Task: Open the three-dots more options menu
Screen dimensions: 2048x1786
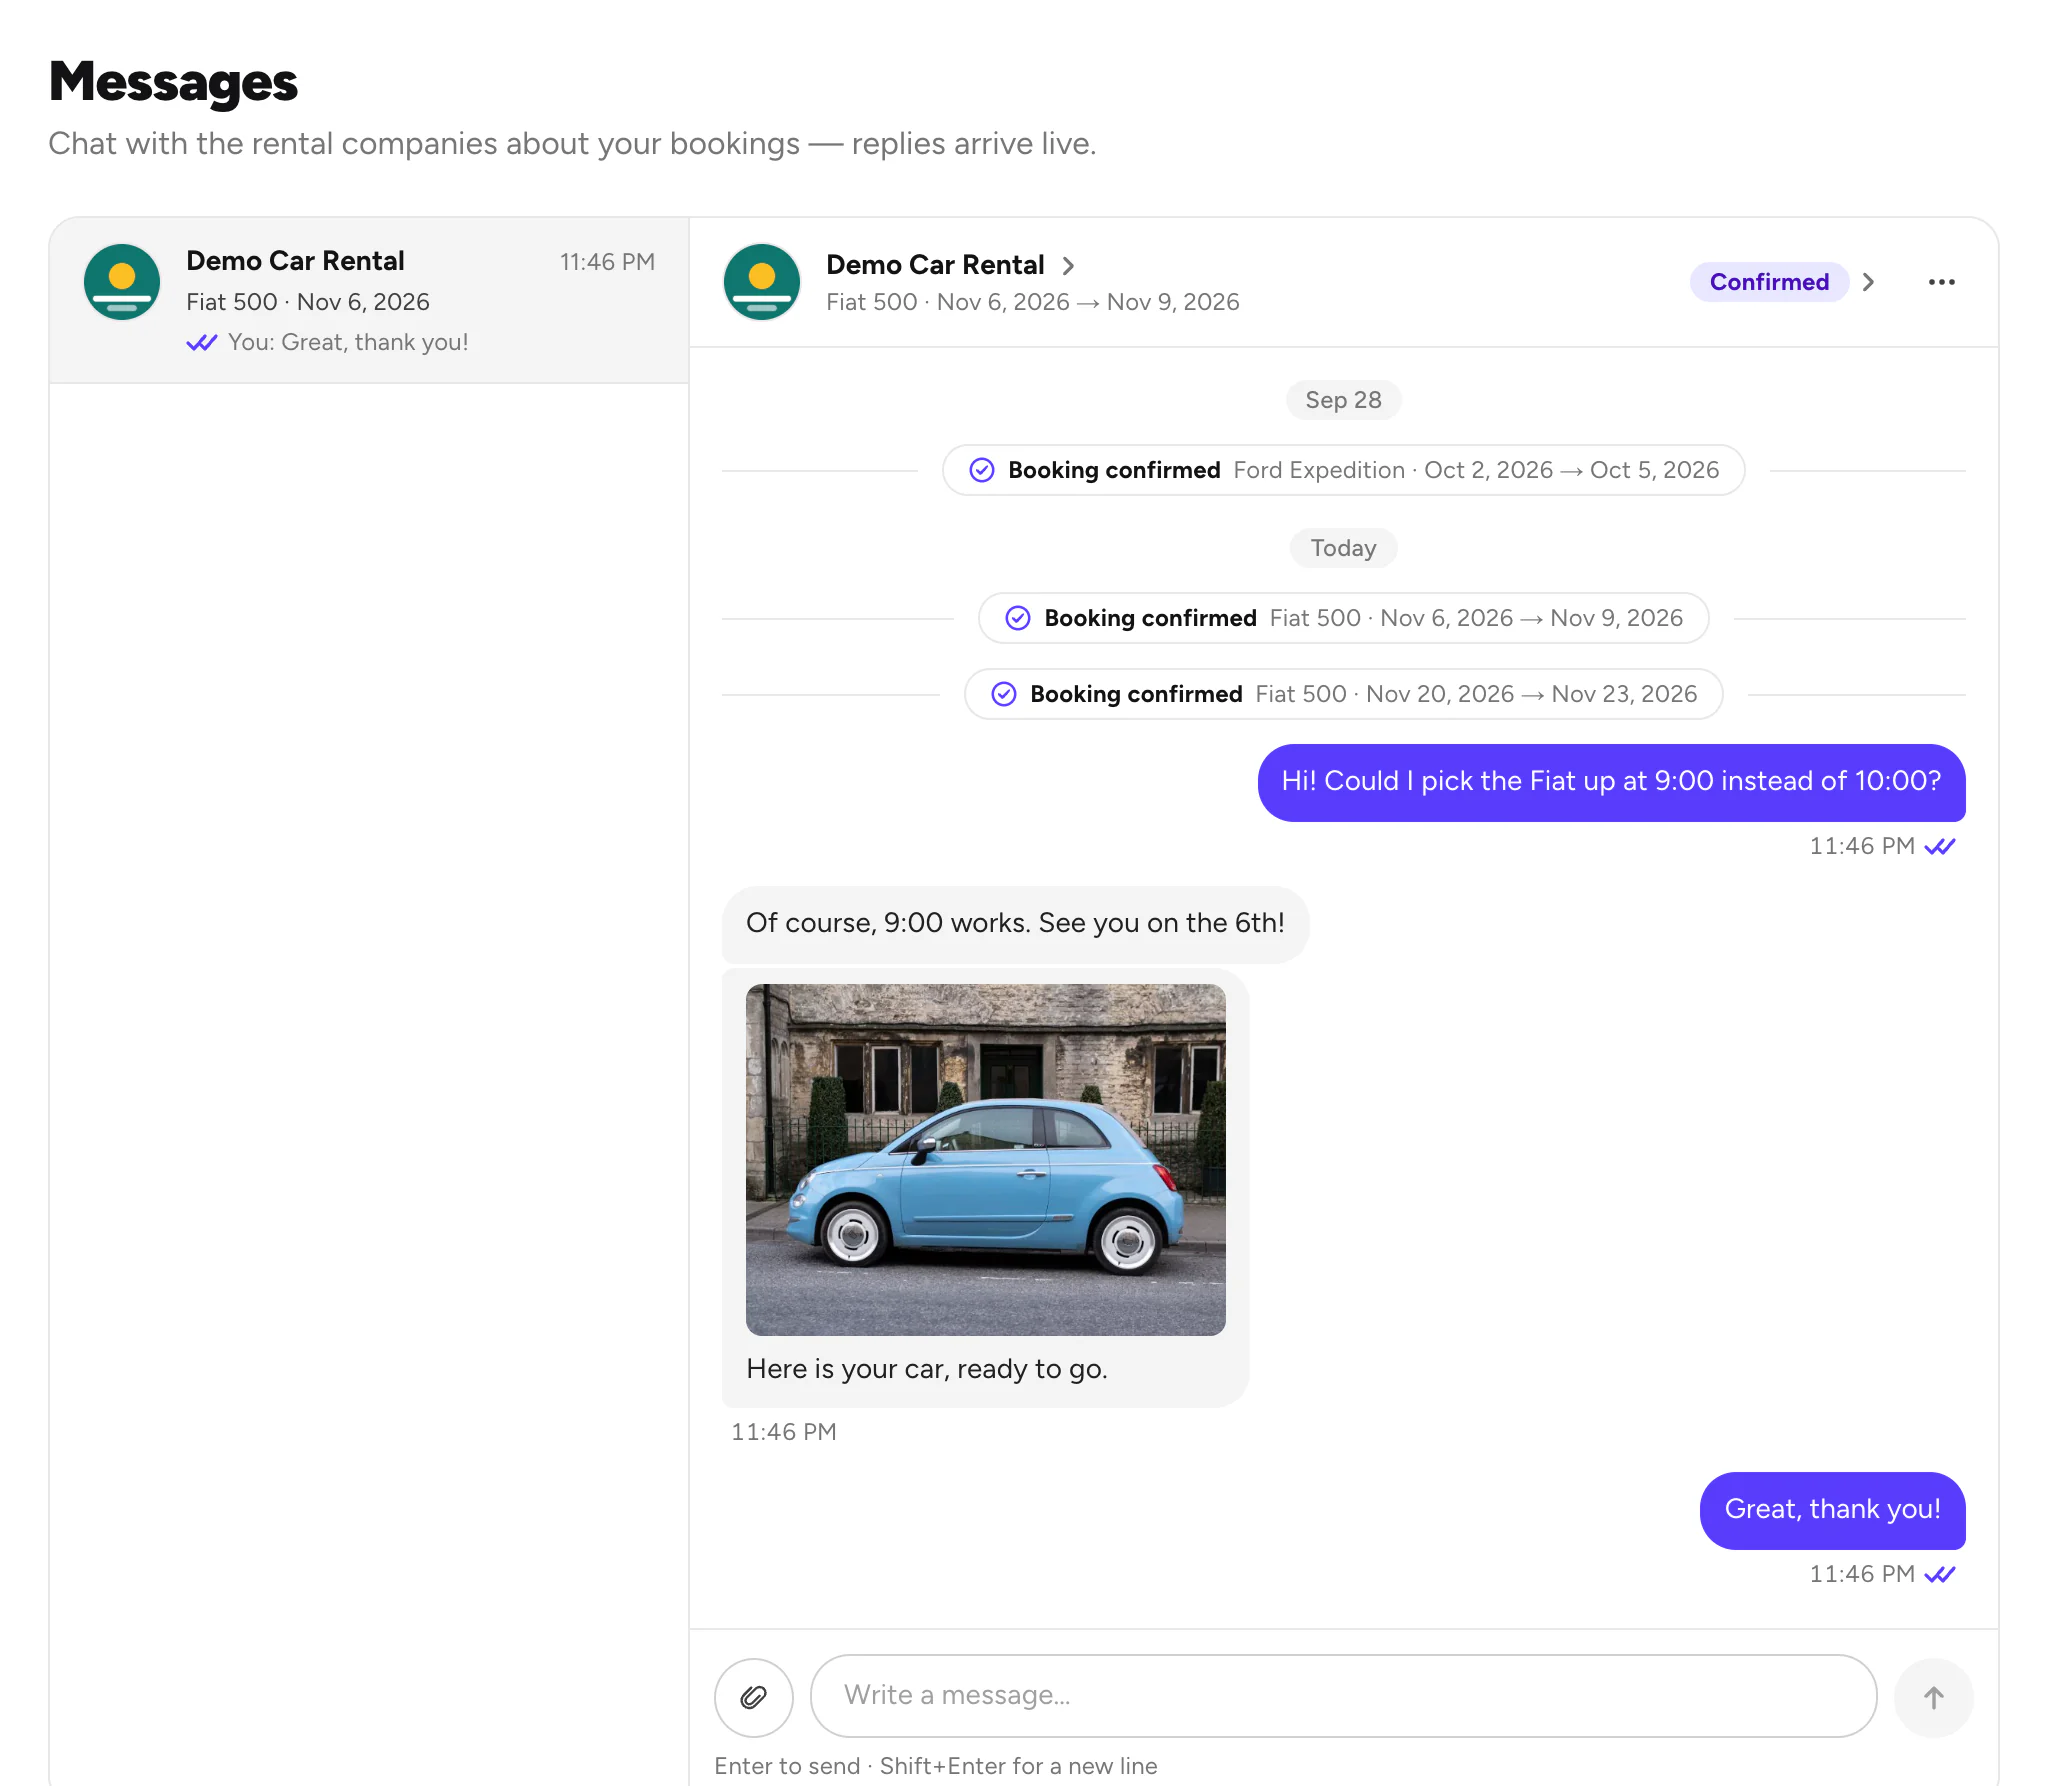Action: click(1941, 282)
